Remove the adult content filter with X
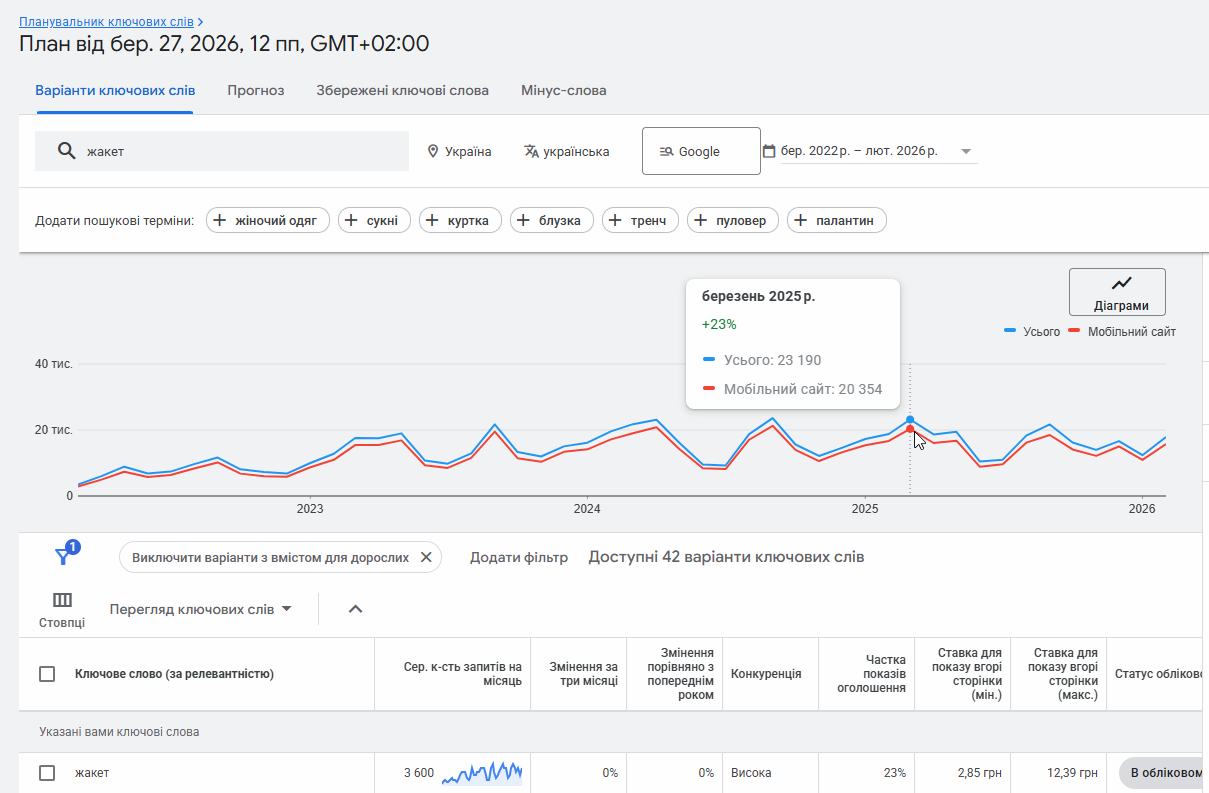1209x793 pixels. point(425,557)
